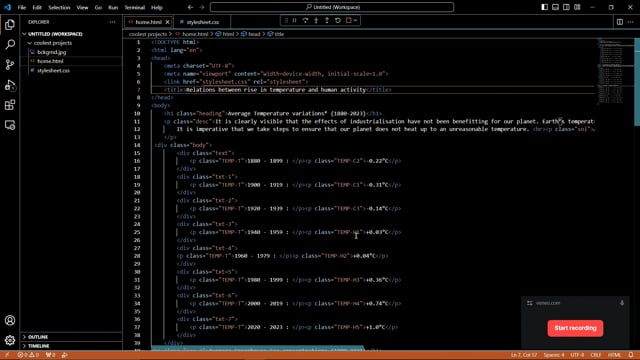Grab the debug toolbar drag handle
This screenshot has width=640, height=360.
[x=286, y=20]
